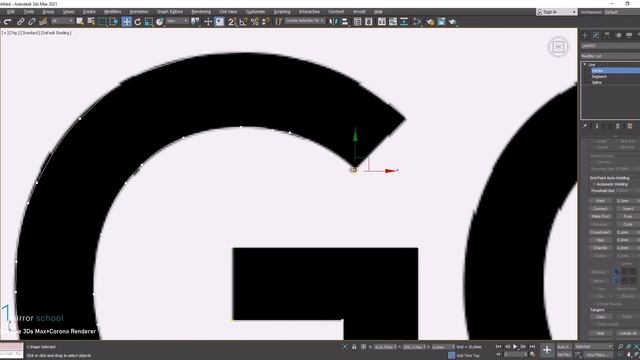Screen dimensions: 640x360
Task: Open the selection filter All dropdown
Action: pyautogui.click(x=62, y=21)
